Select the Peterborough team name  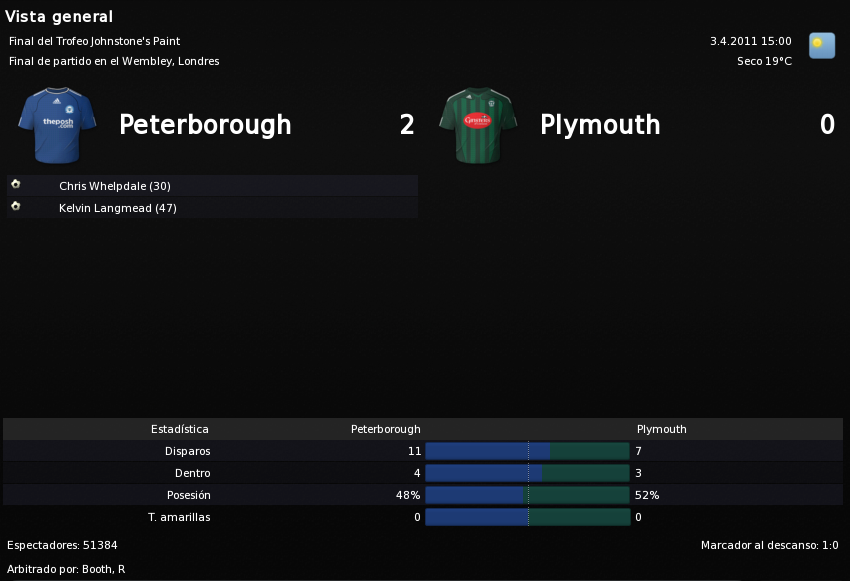[205, 125]
